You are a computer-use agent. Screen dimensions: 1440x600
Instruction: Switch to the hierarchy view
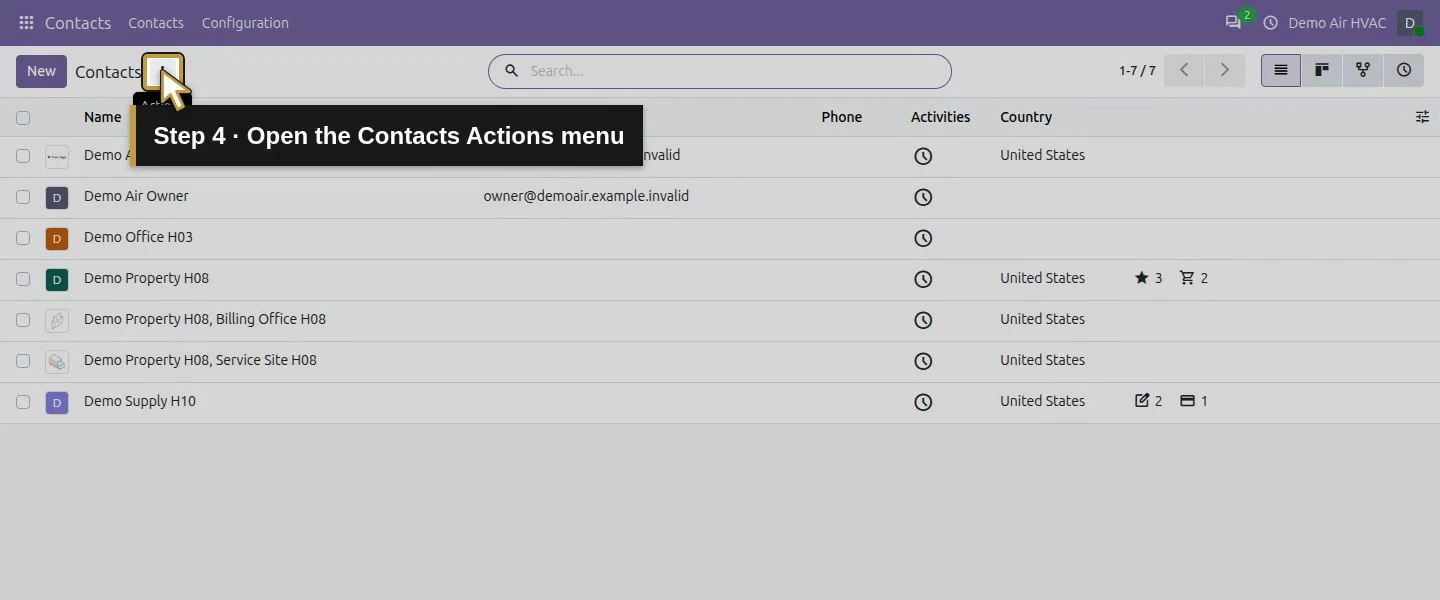coord(1363,71)
